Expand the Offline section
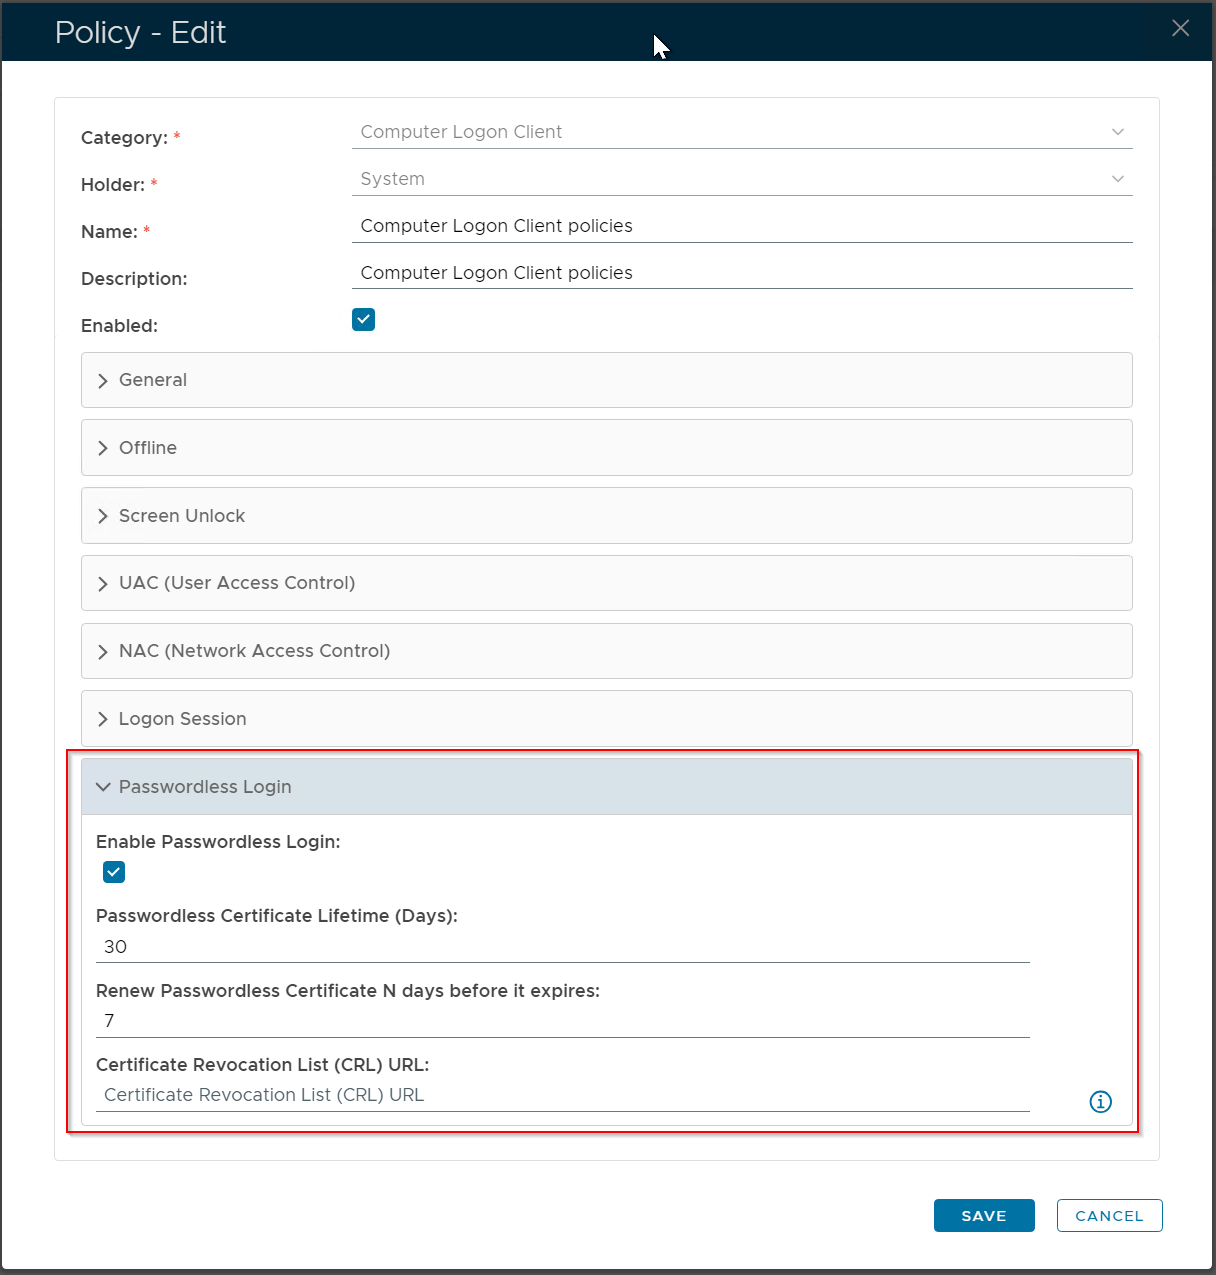The width and height of the screenshot is (1216, 1275). click(606, 448)
